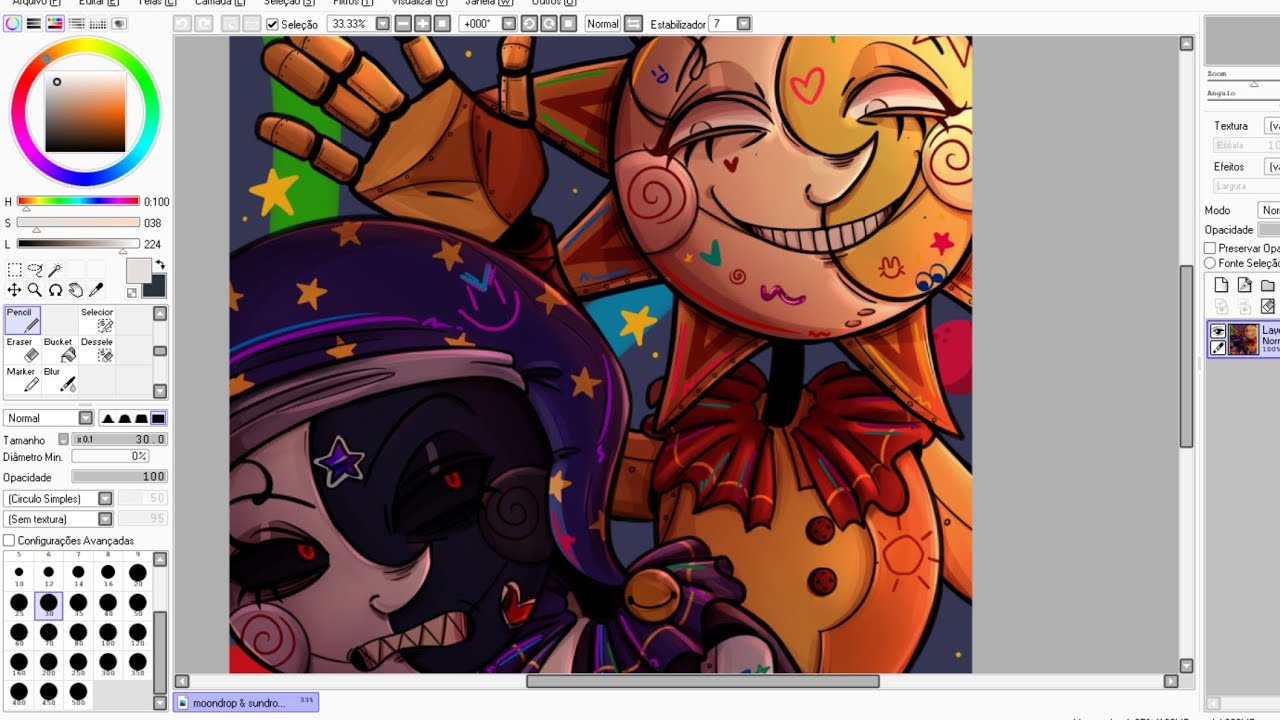
Task: Toggle the Seleção checkbox
Action: [272, 24]
